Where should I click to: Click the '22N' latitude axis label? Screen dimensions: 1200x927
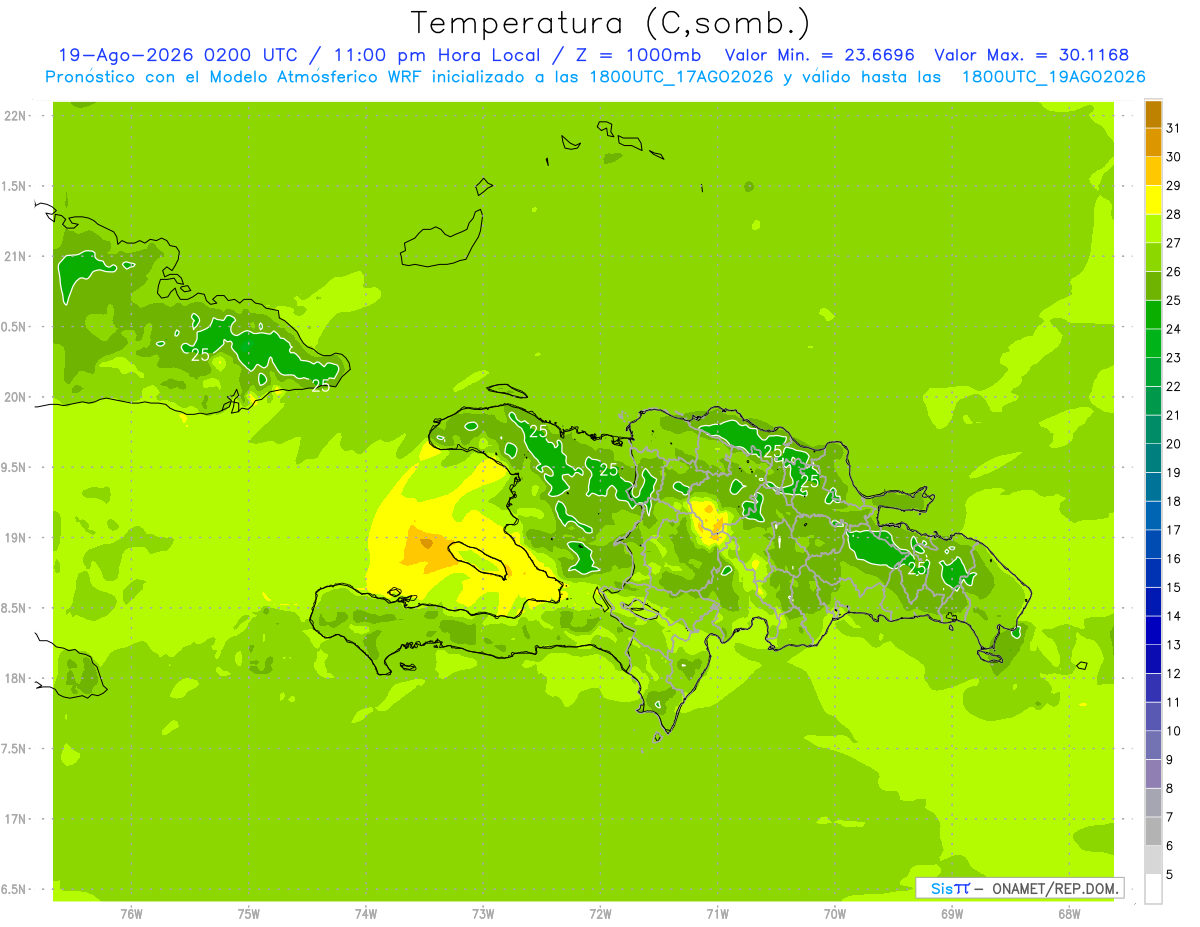14,116
